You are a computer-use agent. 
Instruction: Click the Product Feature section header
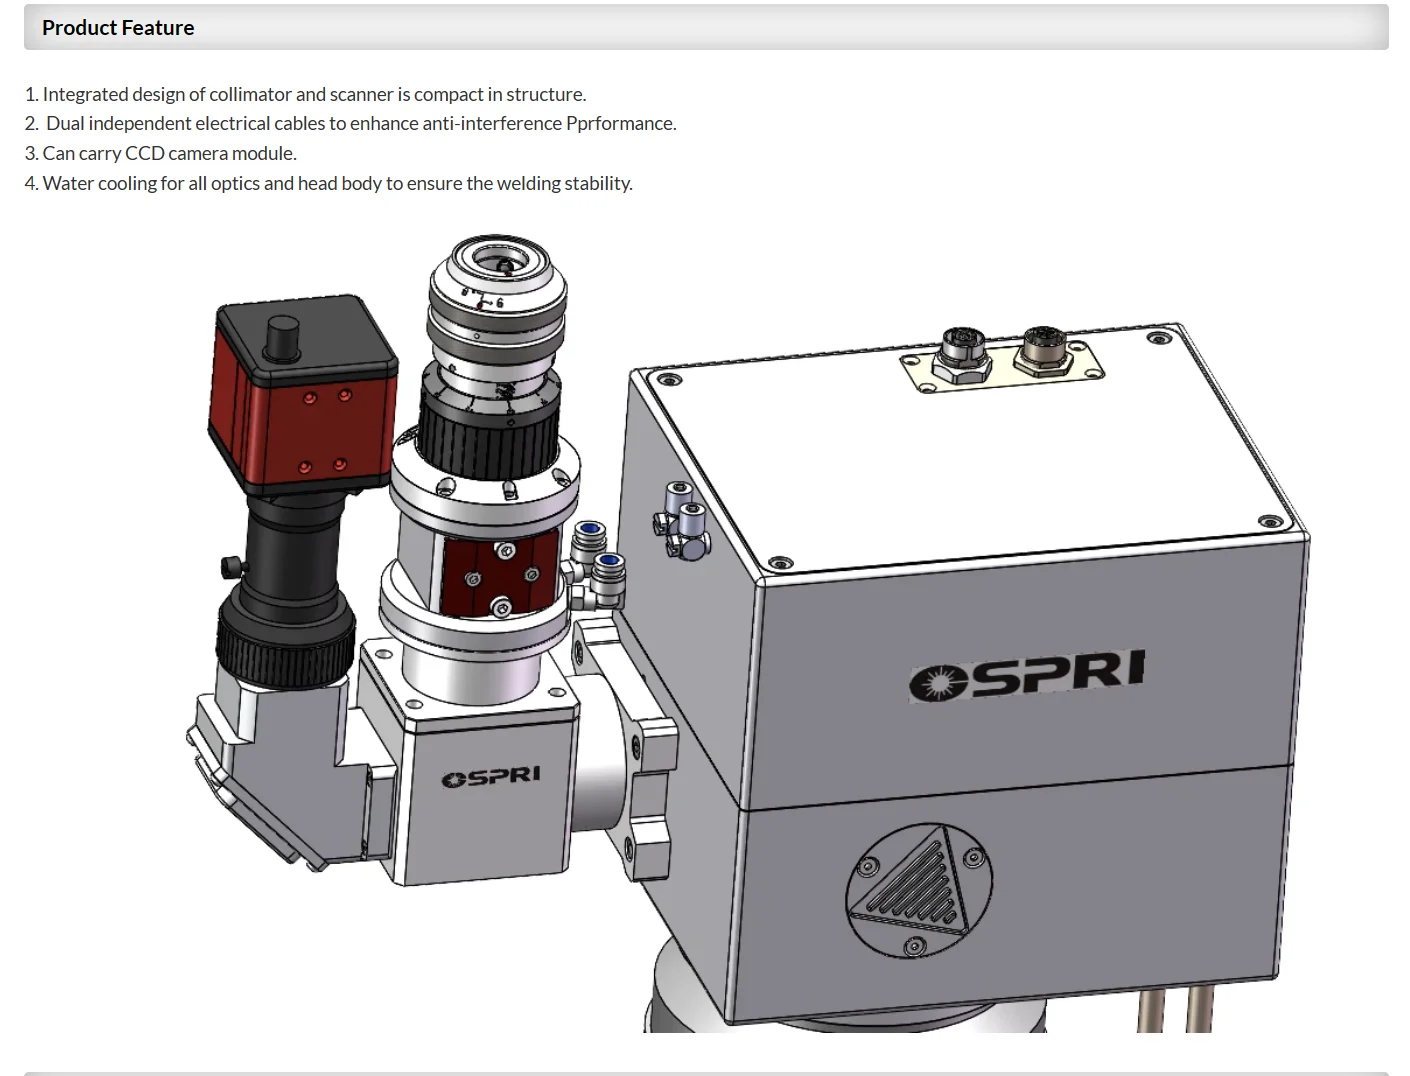point(118,28)
